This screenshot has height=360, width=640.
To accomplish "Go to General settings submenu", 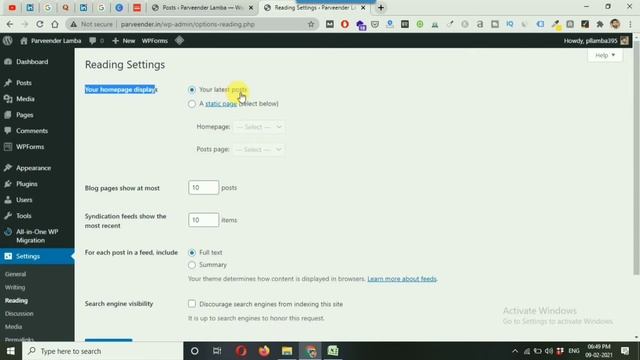I will [16, 274].
